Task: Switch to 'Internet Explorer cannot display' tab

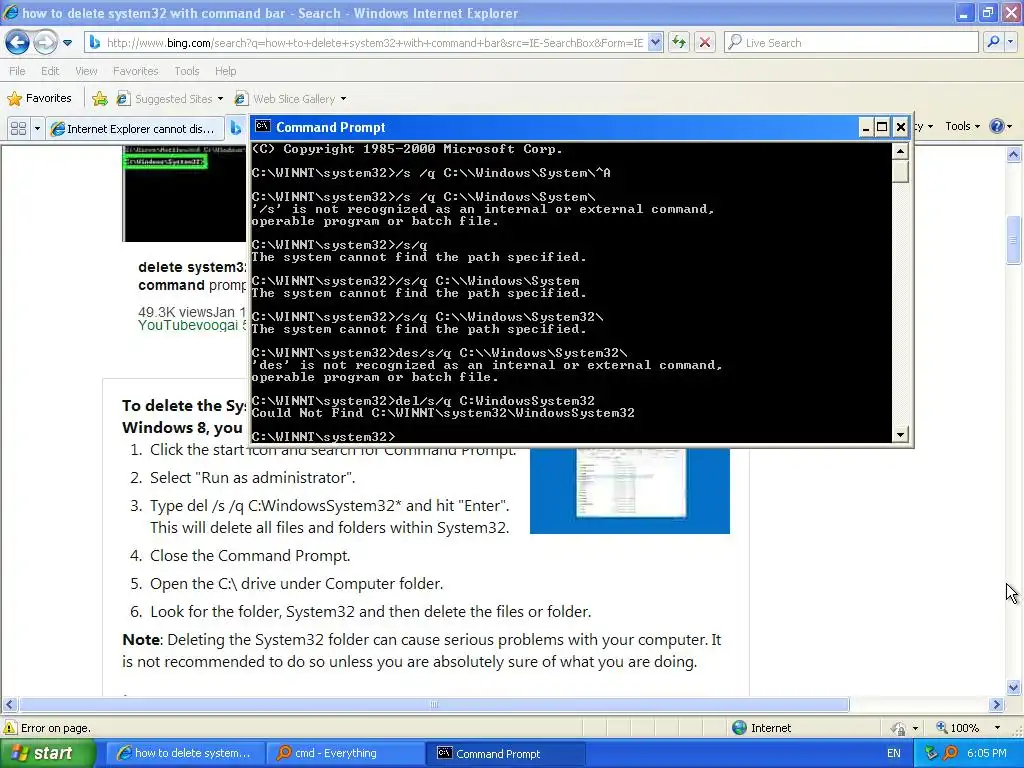Action: (x=135, y=129)
